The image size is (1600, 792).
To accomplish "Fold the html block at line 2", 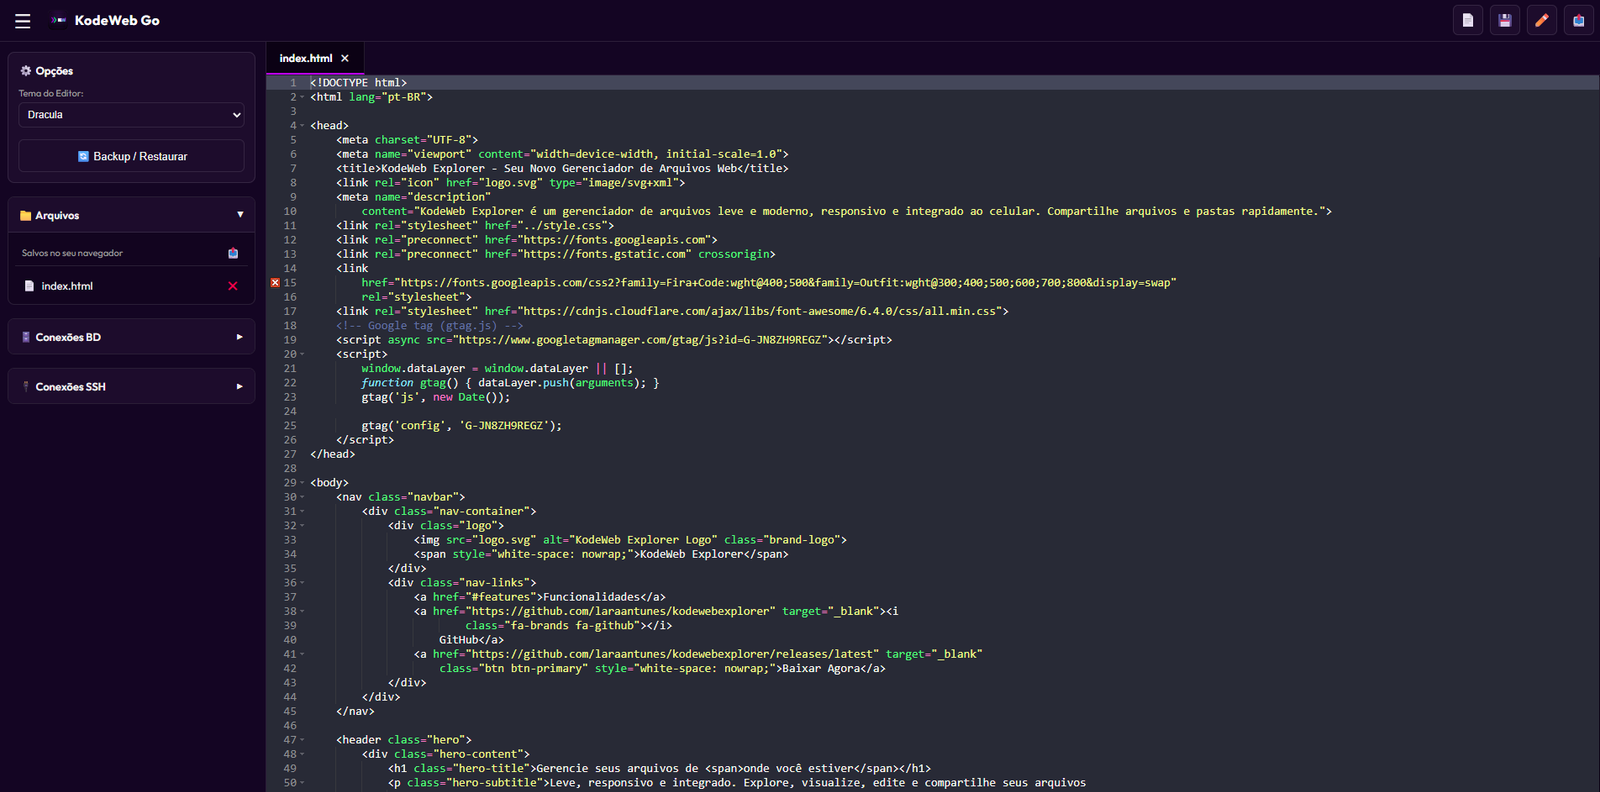I will 302,97.
